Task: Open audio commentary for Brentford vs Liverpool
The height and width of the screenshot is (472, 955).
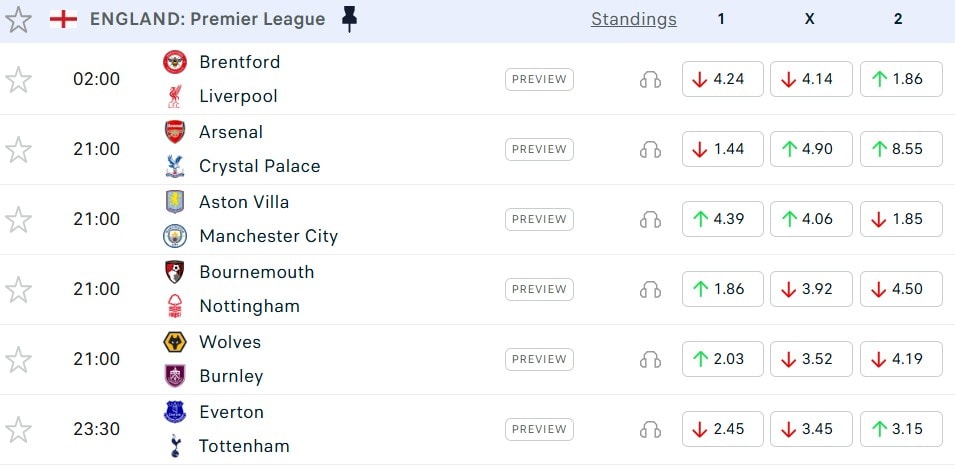Action: pos(650,79)
